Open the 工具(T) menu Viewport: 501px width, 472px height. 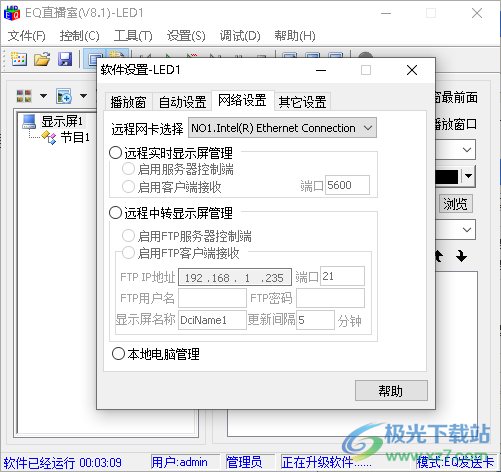click(133, 35)
